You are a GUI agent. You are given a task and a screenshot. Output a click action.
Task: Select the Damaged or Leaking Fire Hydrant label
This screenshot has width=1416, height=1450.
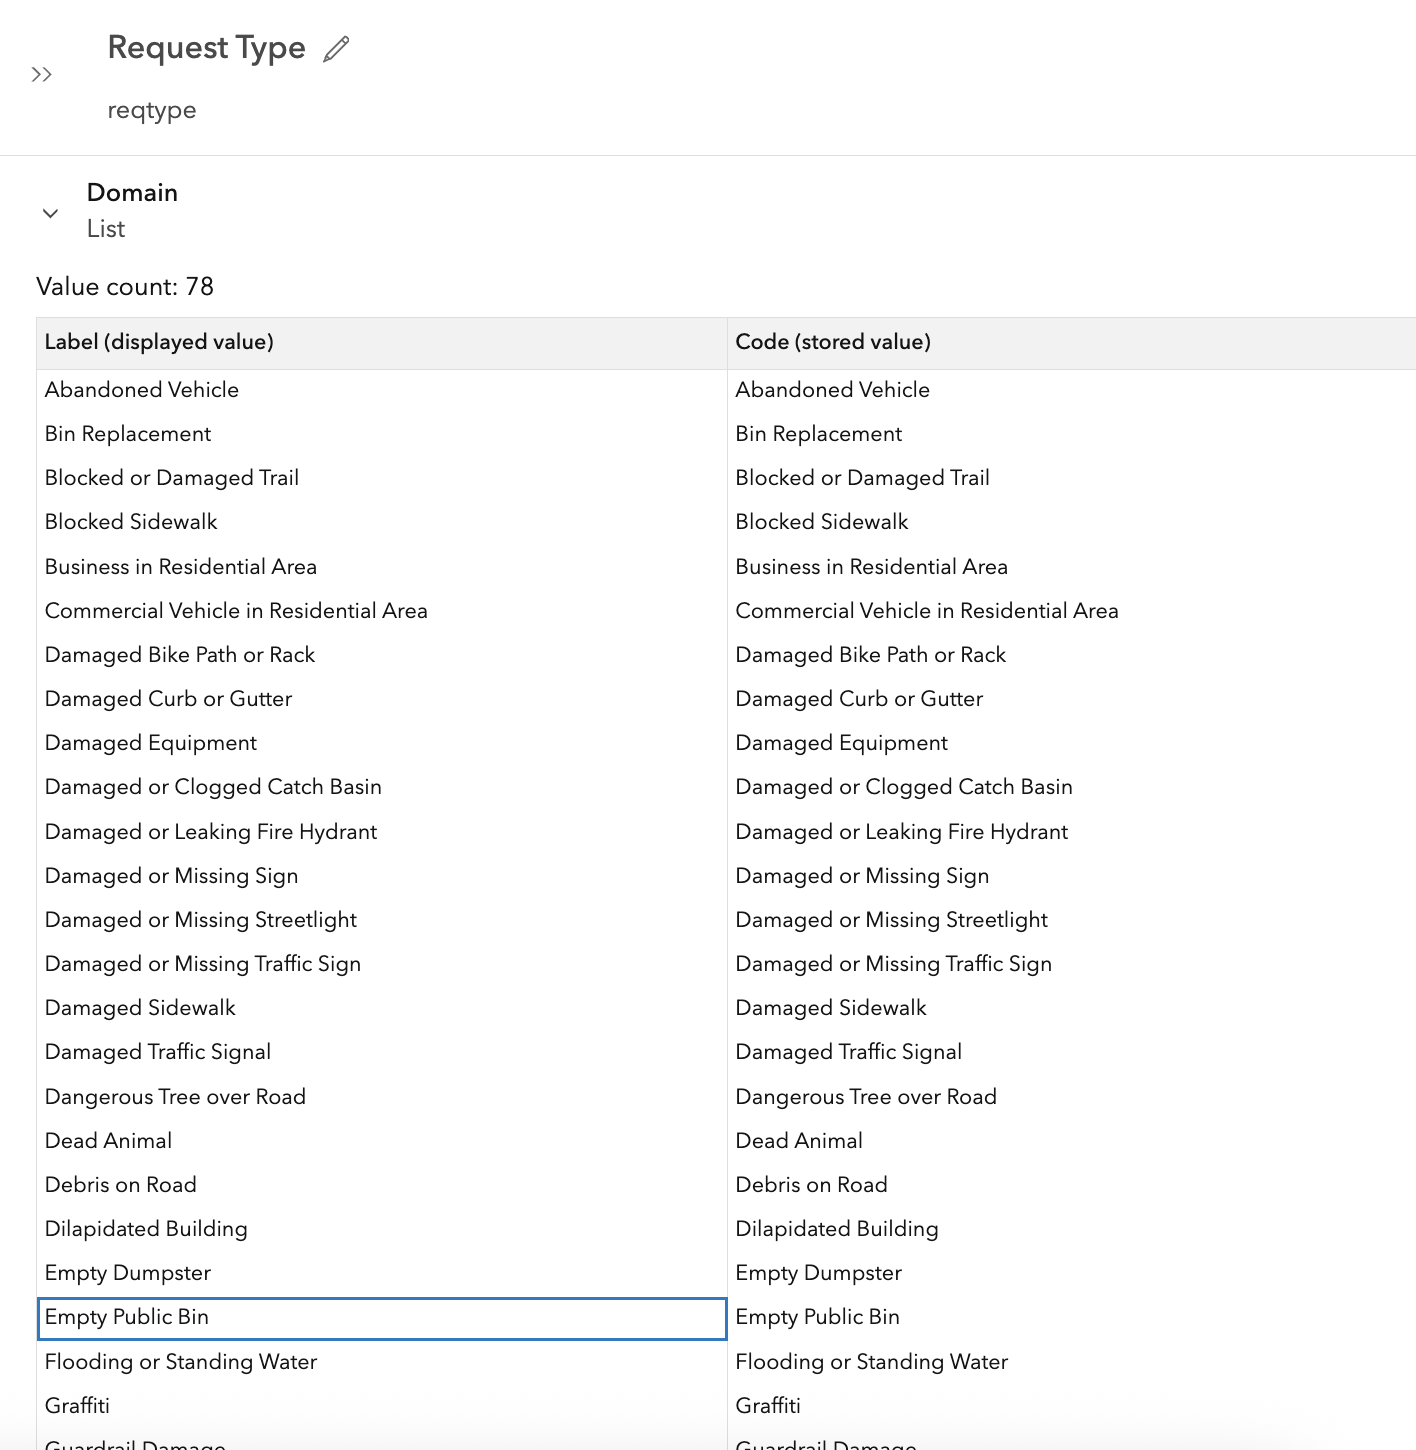click(x=210, y=831)
